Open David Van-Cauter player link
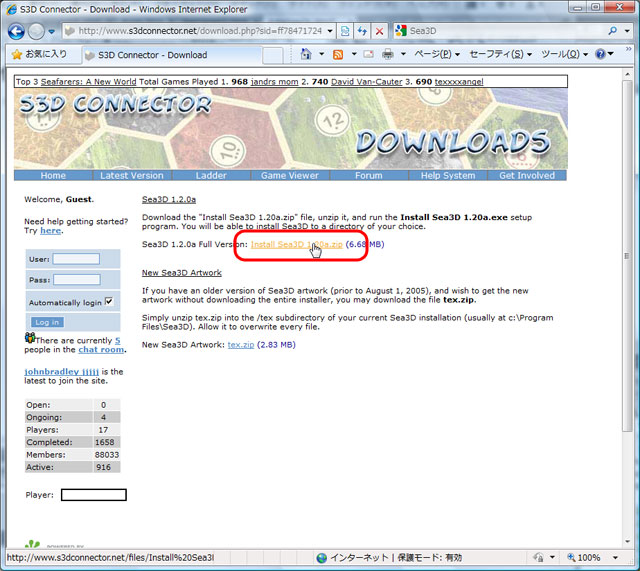The height and width of the screenshot is (571, 640). click(367, 82)
